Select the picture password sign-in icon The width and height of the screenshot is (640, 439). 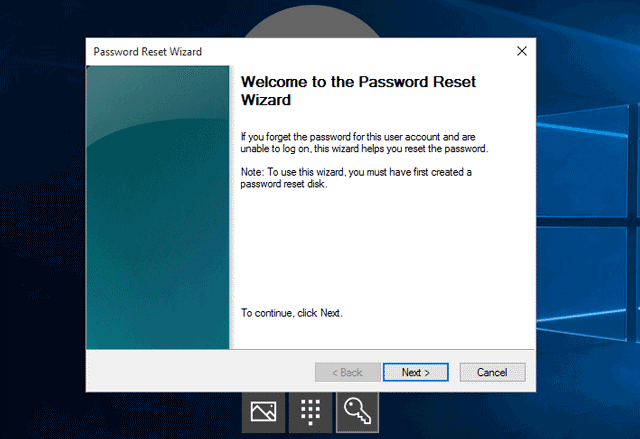(263, 411)
